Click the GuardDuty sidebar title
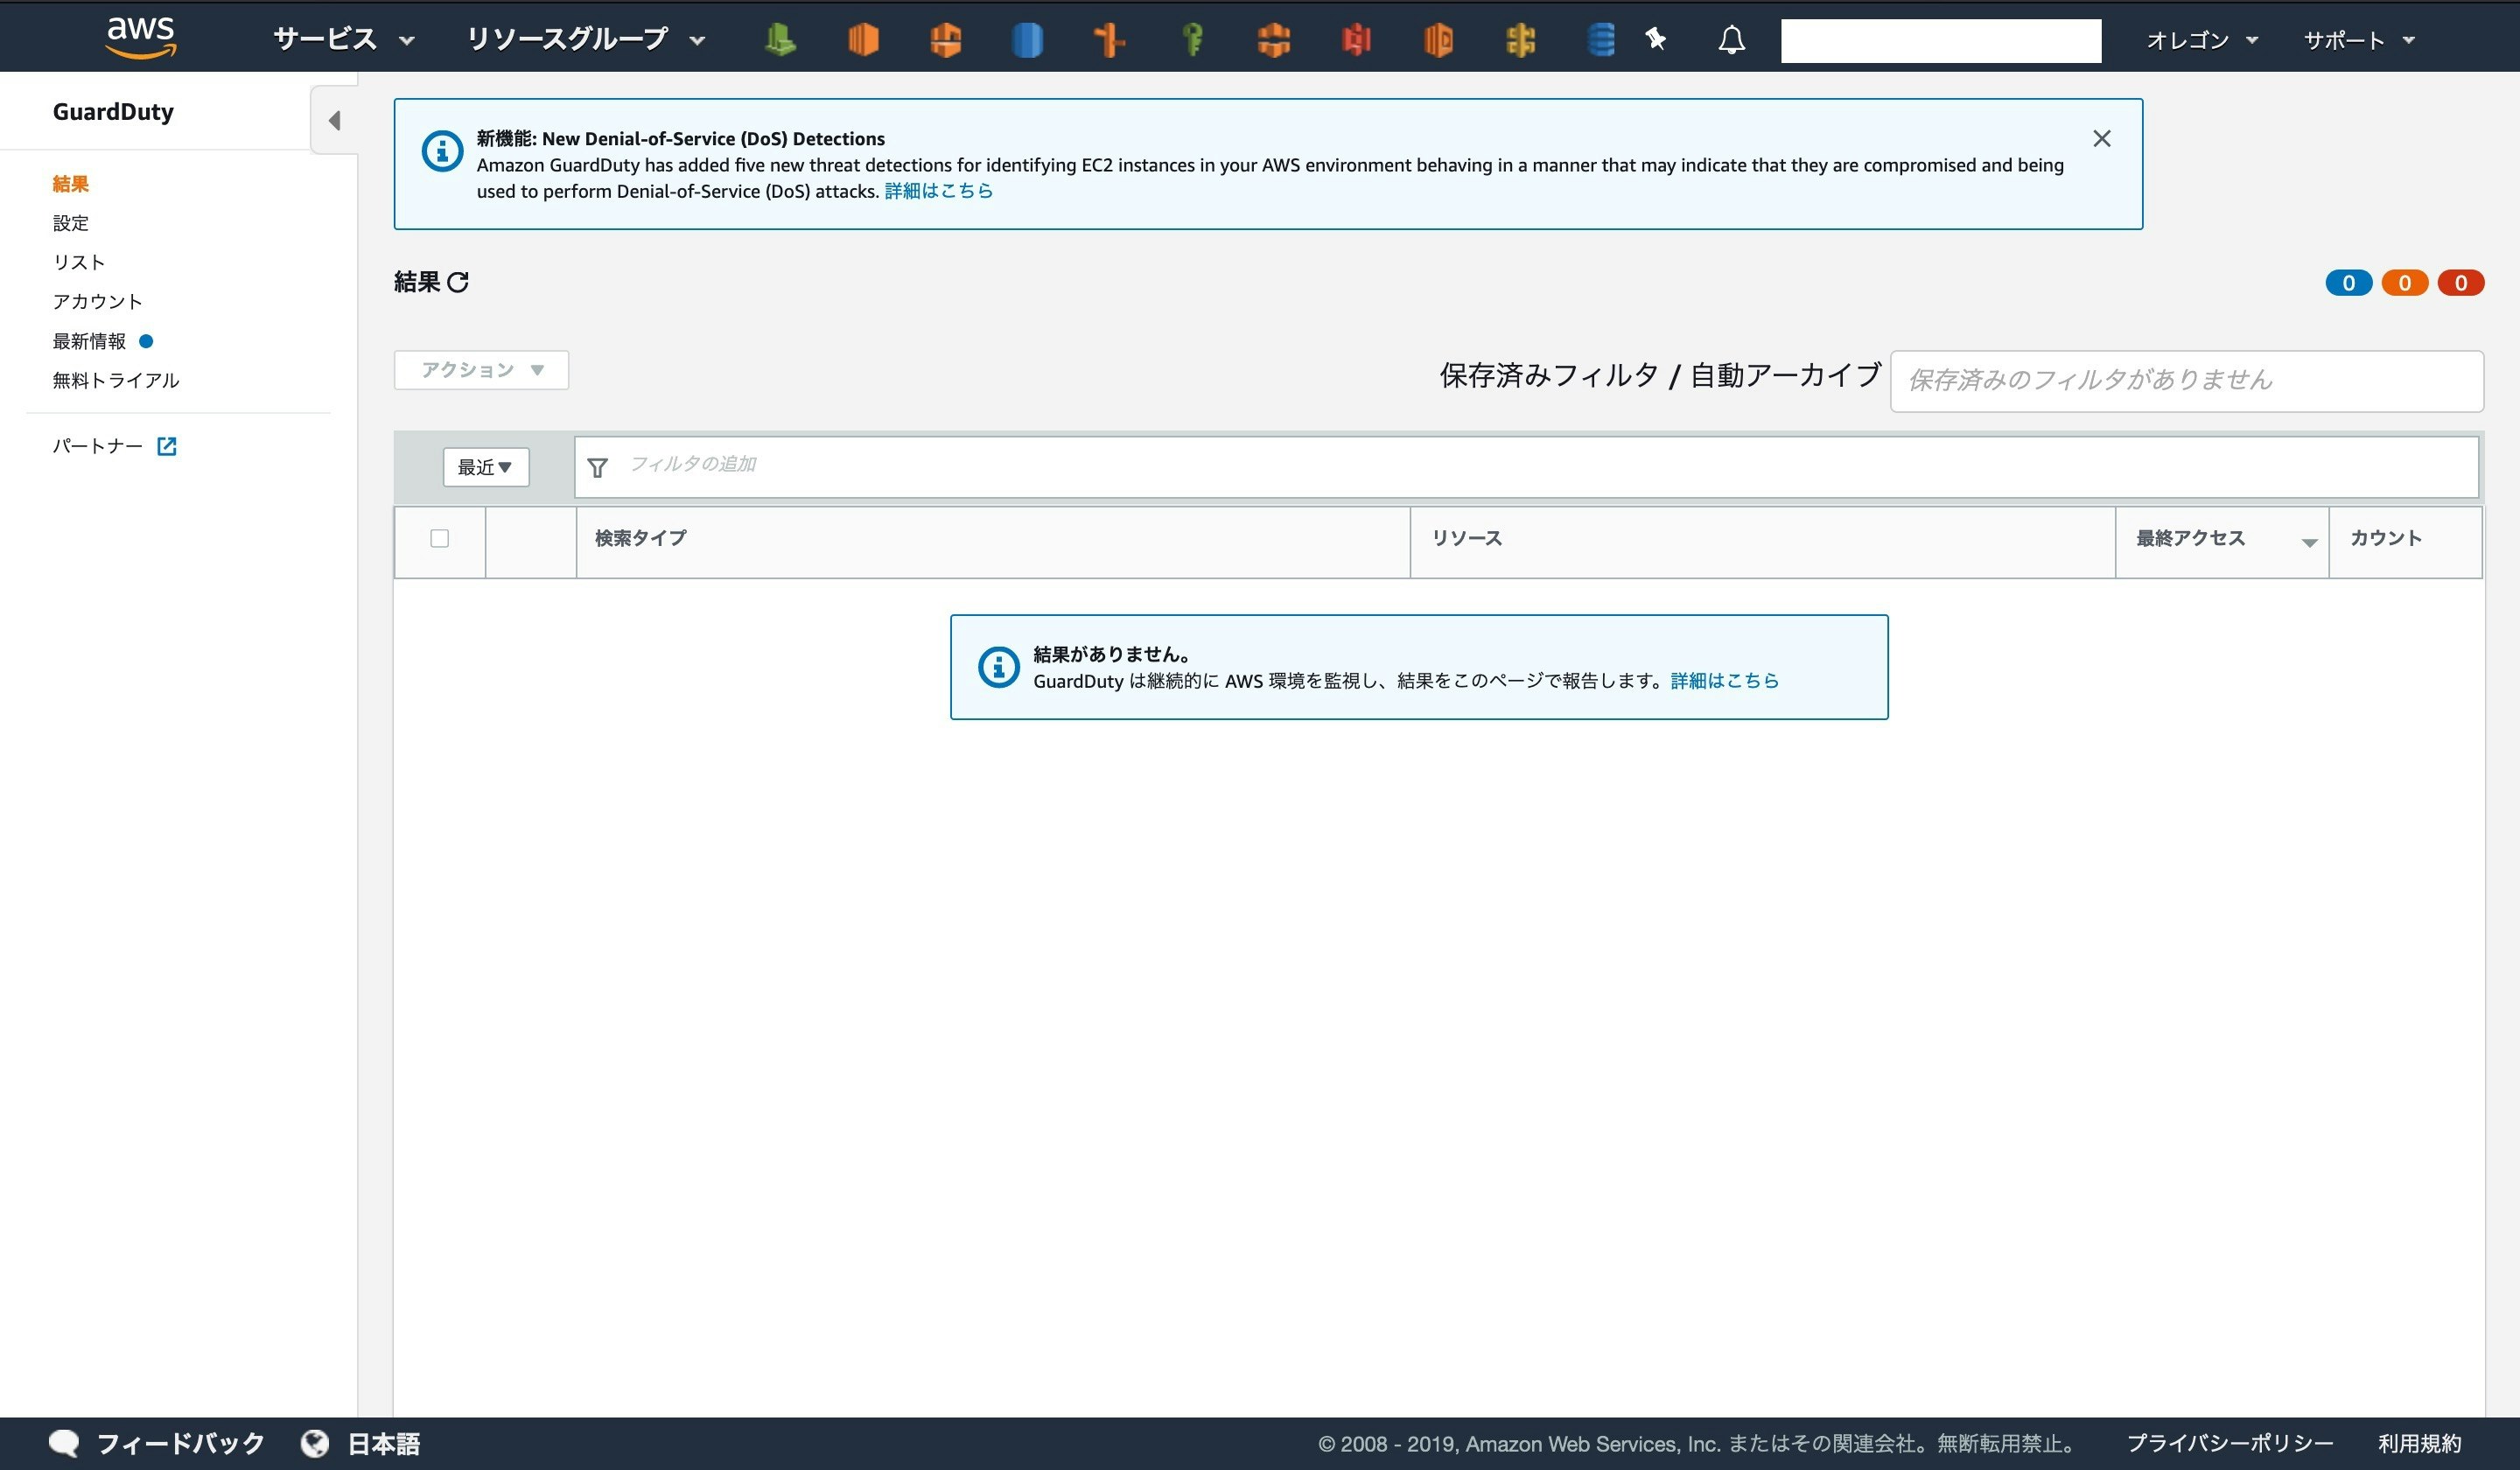Image resolution: width=2520 pixels, height=1470 pixels. tap(113, 112)
